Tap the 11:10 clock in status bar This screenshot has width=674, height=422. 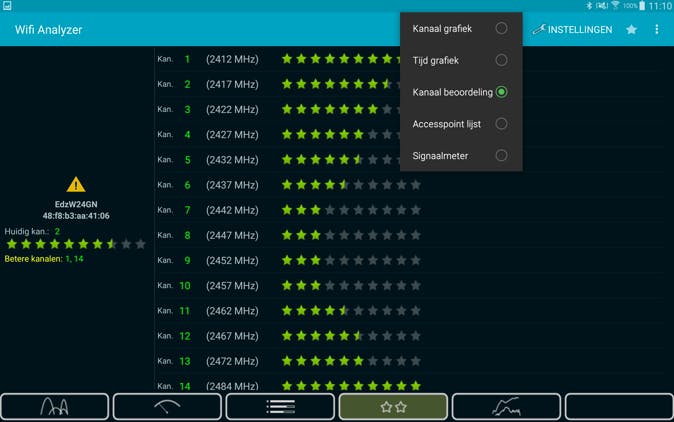(x=660, y=6)
